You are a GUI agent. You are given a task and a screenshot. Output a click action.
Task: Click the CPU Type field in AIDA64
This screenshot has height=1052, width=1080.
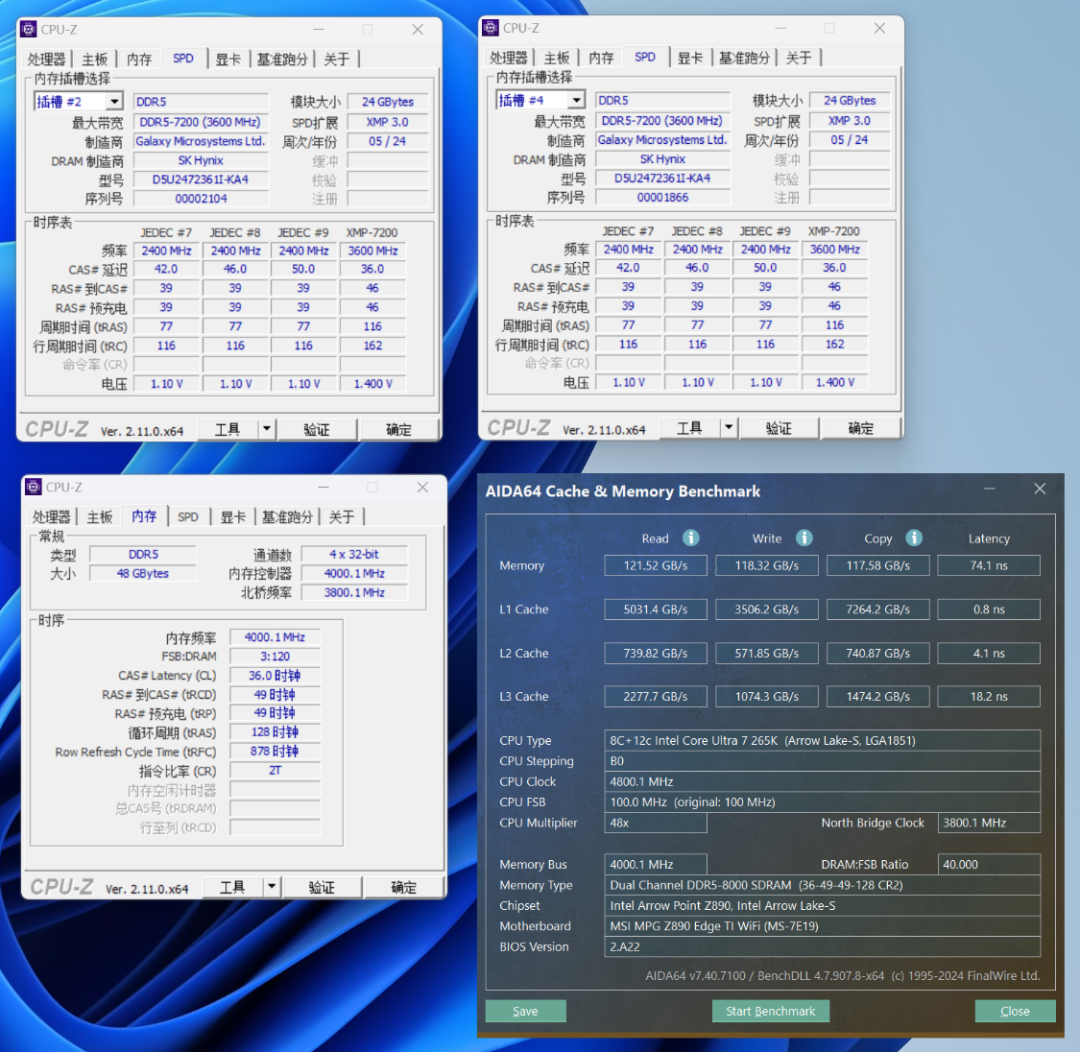(x=822, y=741)
